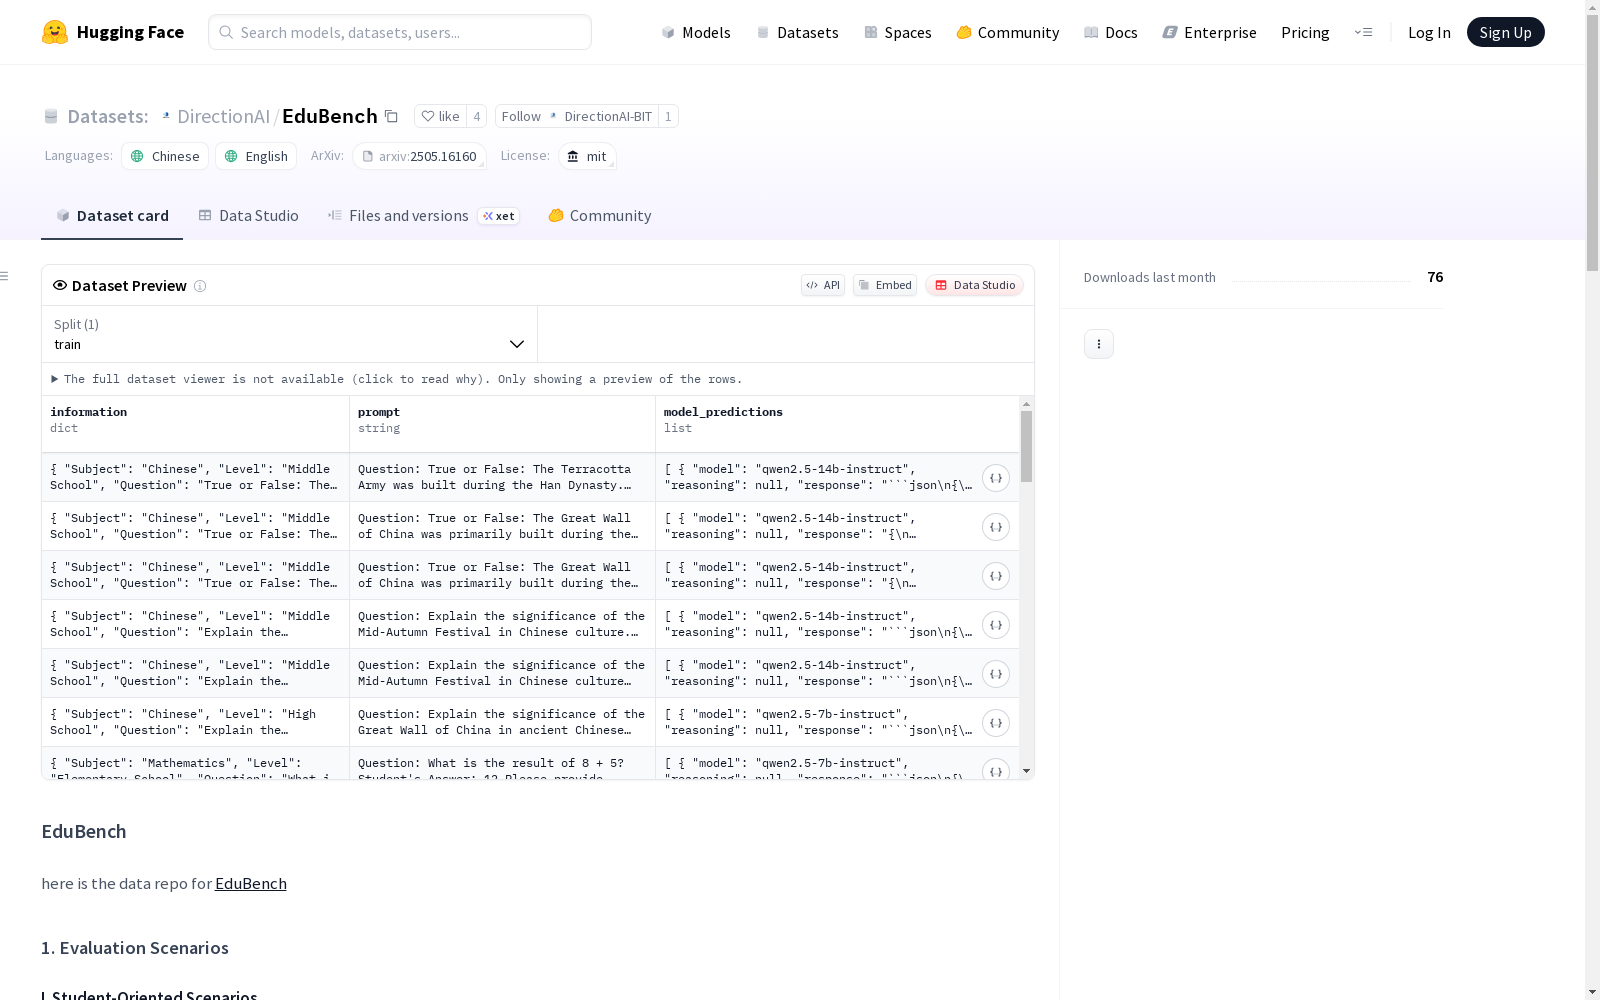Click the Datasets: breadcrumb label
The image size is (1600, 1000).
[108, 116]
